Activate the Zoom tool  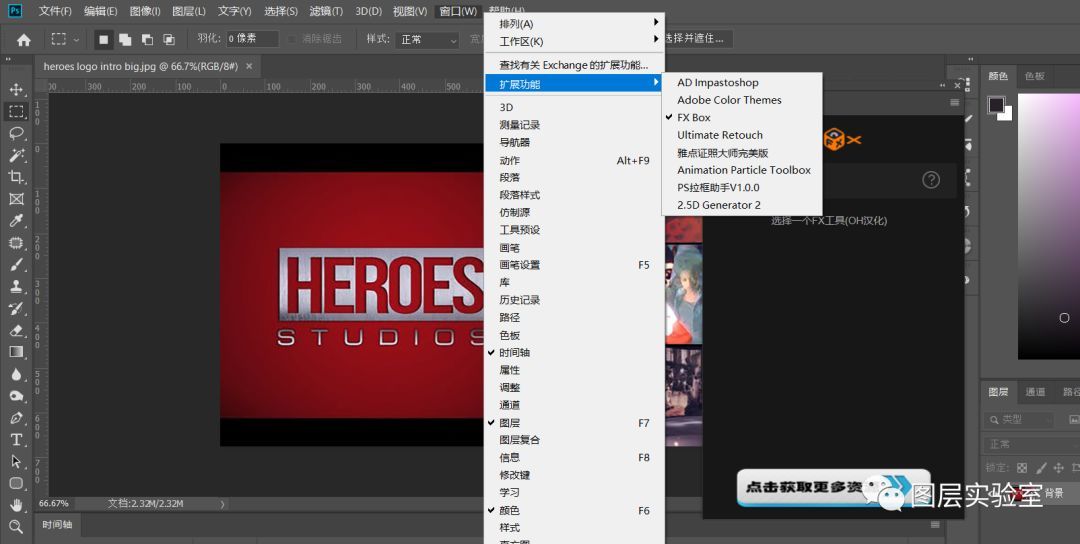[16, 526]
